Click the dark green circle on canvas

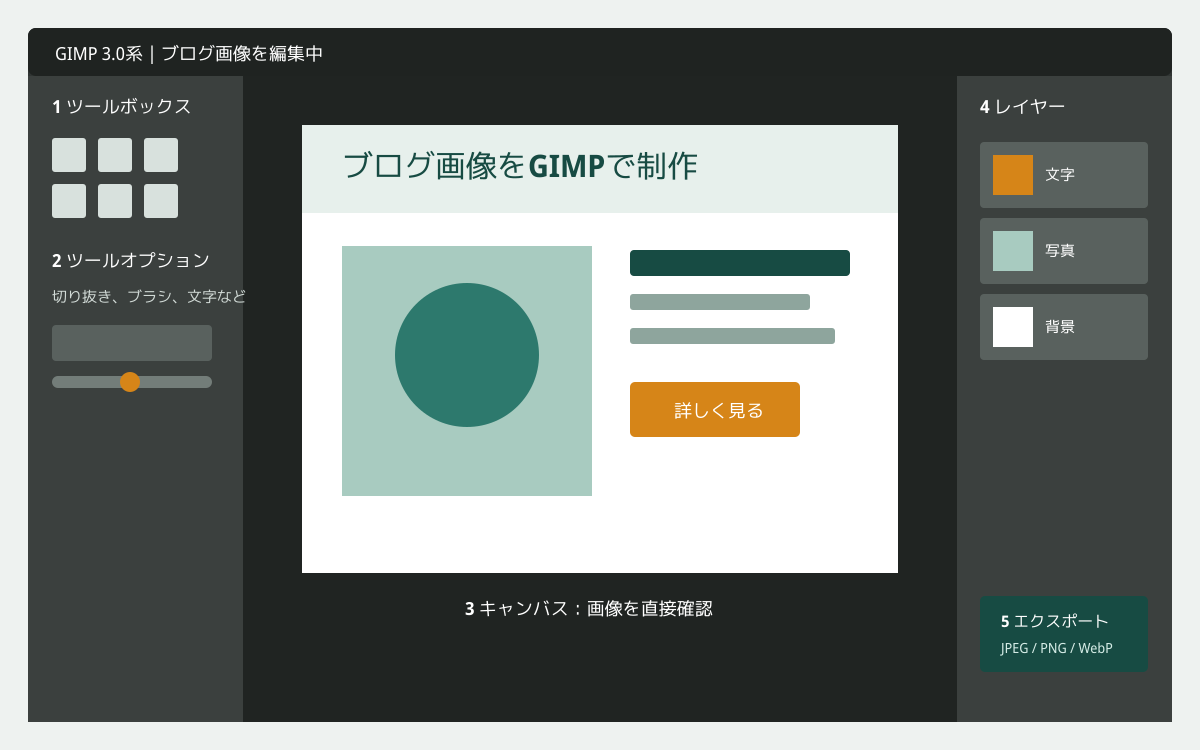click(x=467, y=355)
